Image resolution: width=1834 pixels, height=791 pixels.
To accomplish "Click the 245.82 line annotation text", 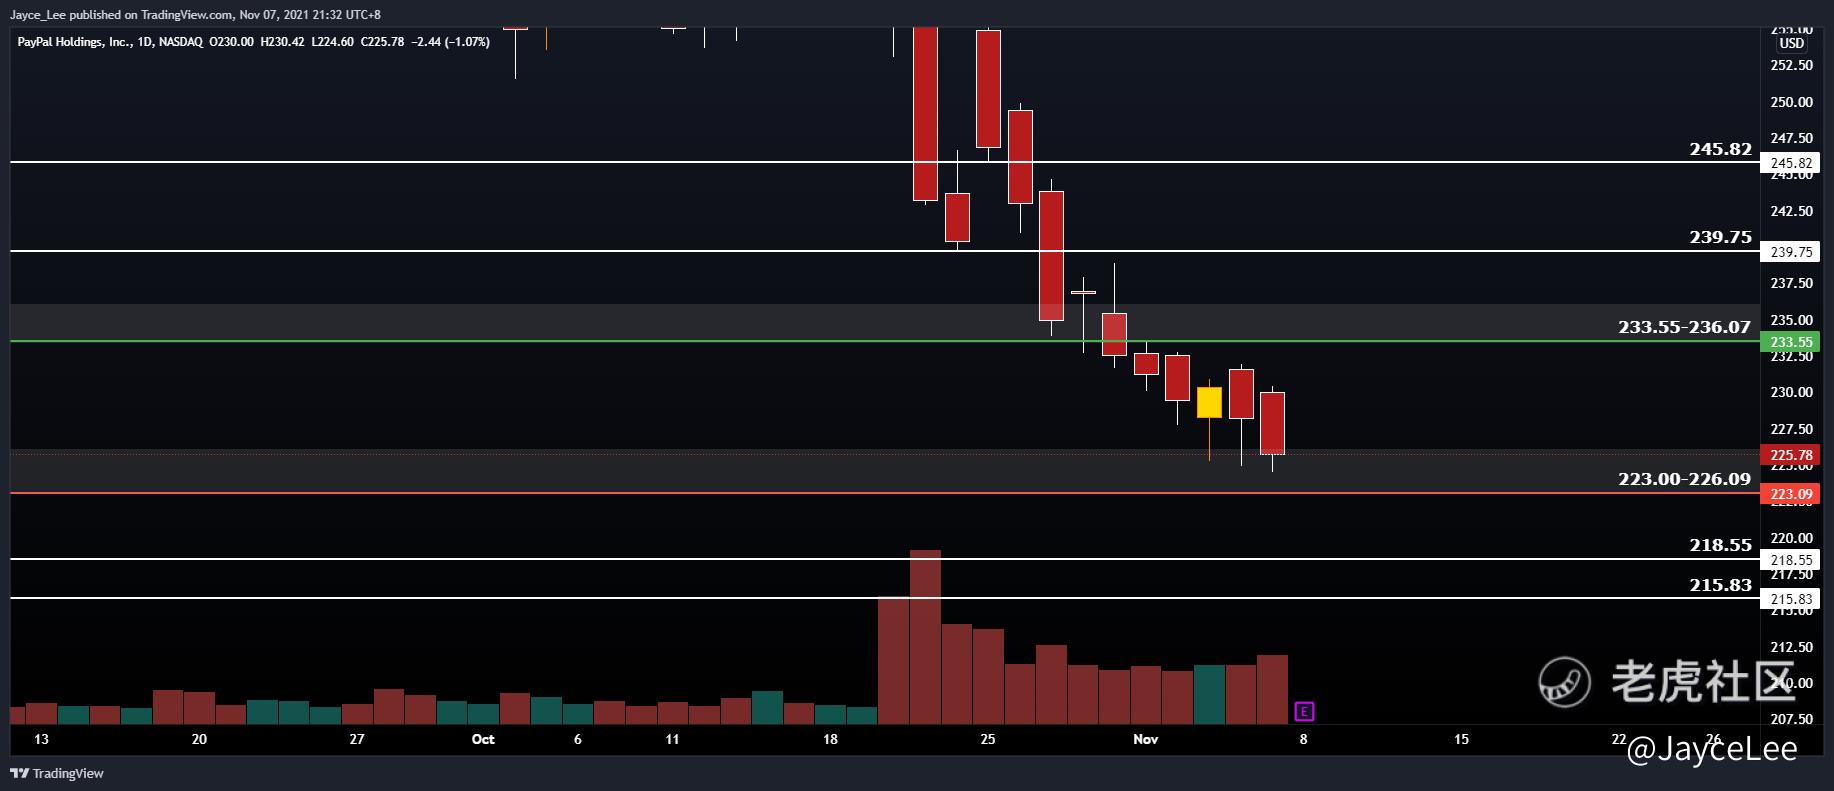I will 1721,149.
